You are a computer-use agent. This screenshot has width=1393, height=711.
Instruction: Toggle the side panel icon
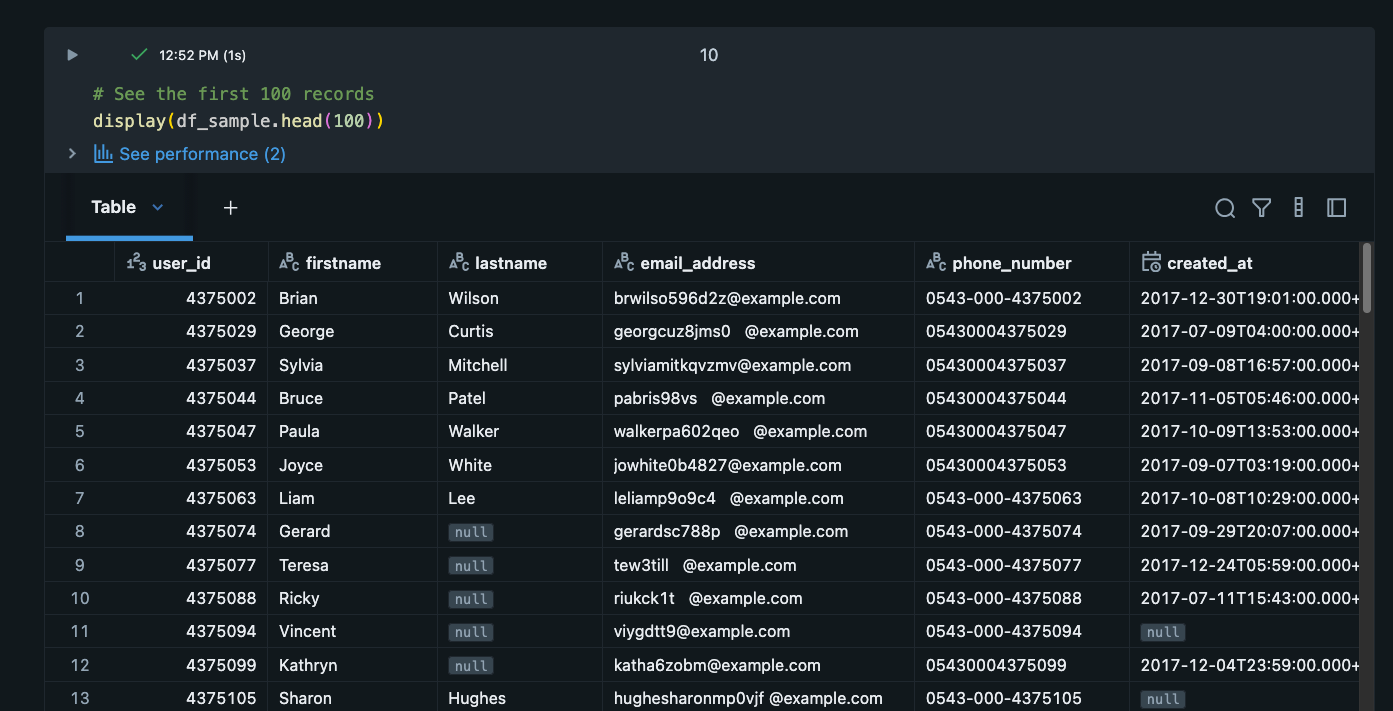pyautogui.click(x=1336, y=207)
